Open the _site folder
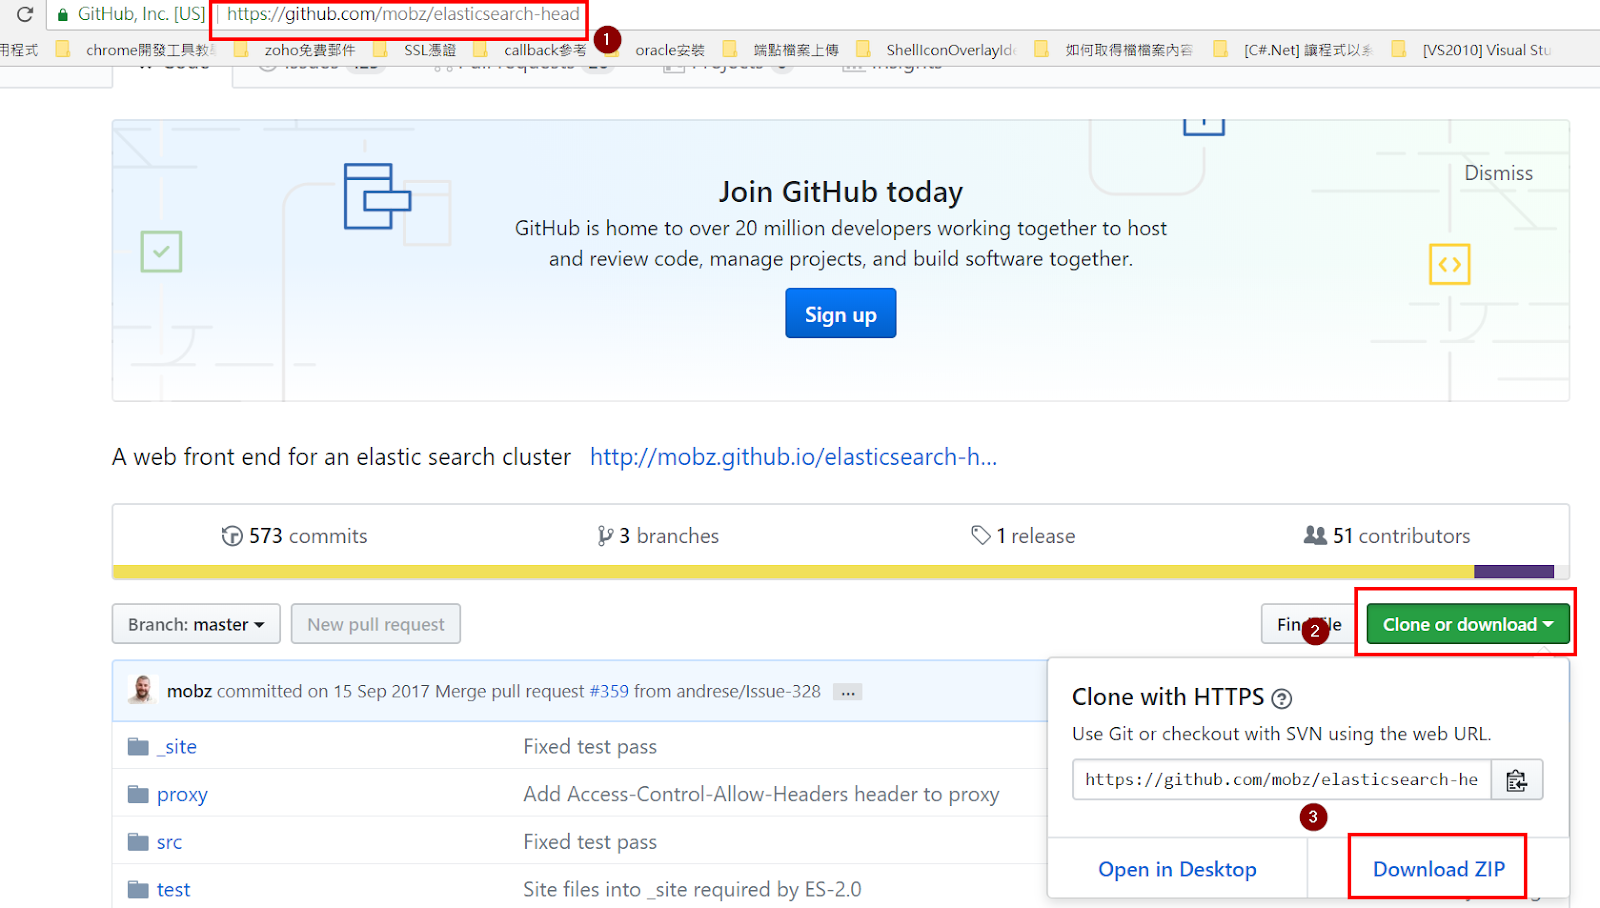The image size is (1600, 908). (x=177, y=747)
